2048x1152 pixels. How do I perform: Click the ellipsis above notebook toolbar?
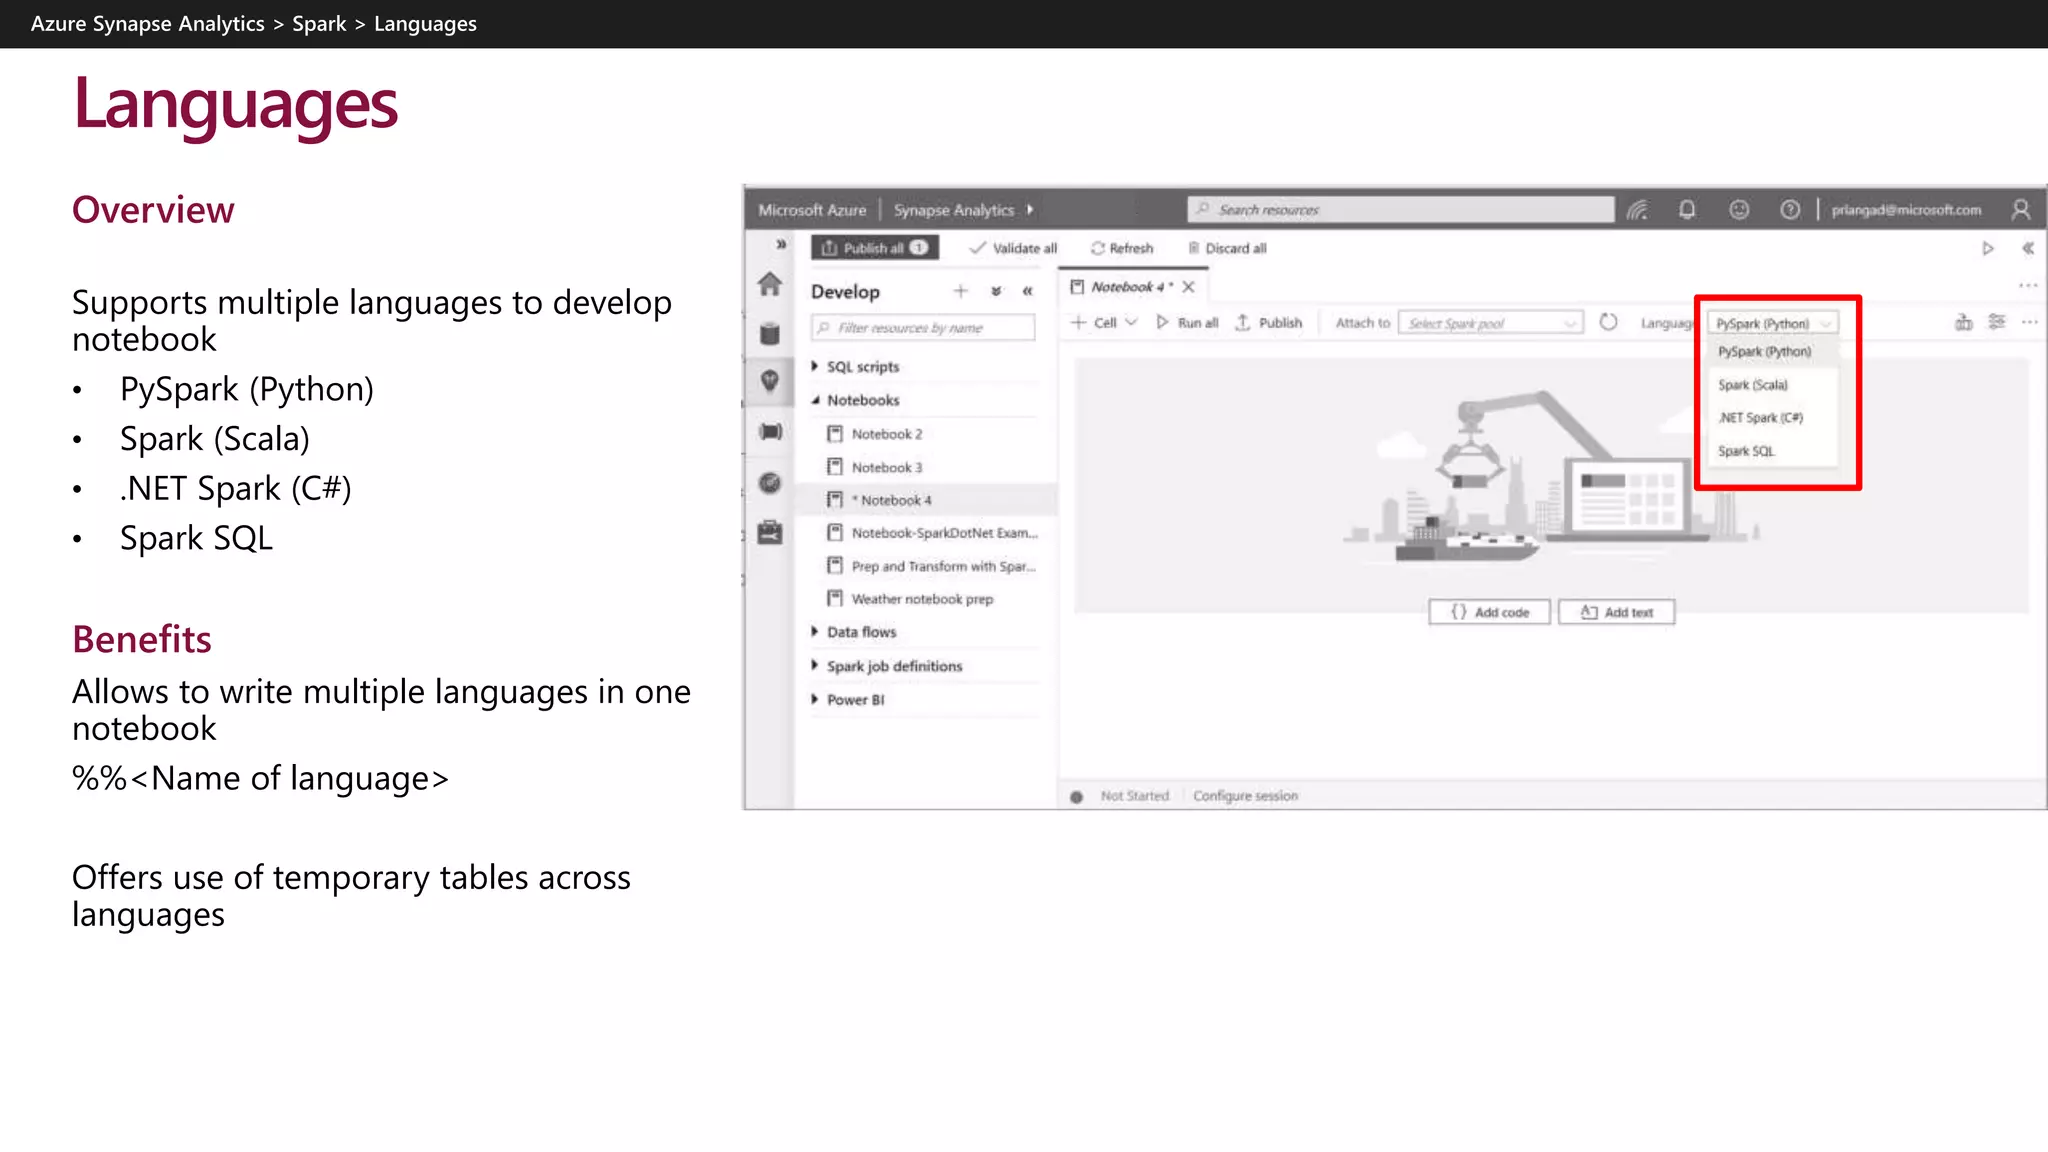pos(2028,286)
